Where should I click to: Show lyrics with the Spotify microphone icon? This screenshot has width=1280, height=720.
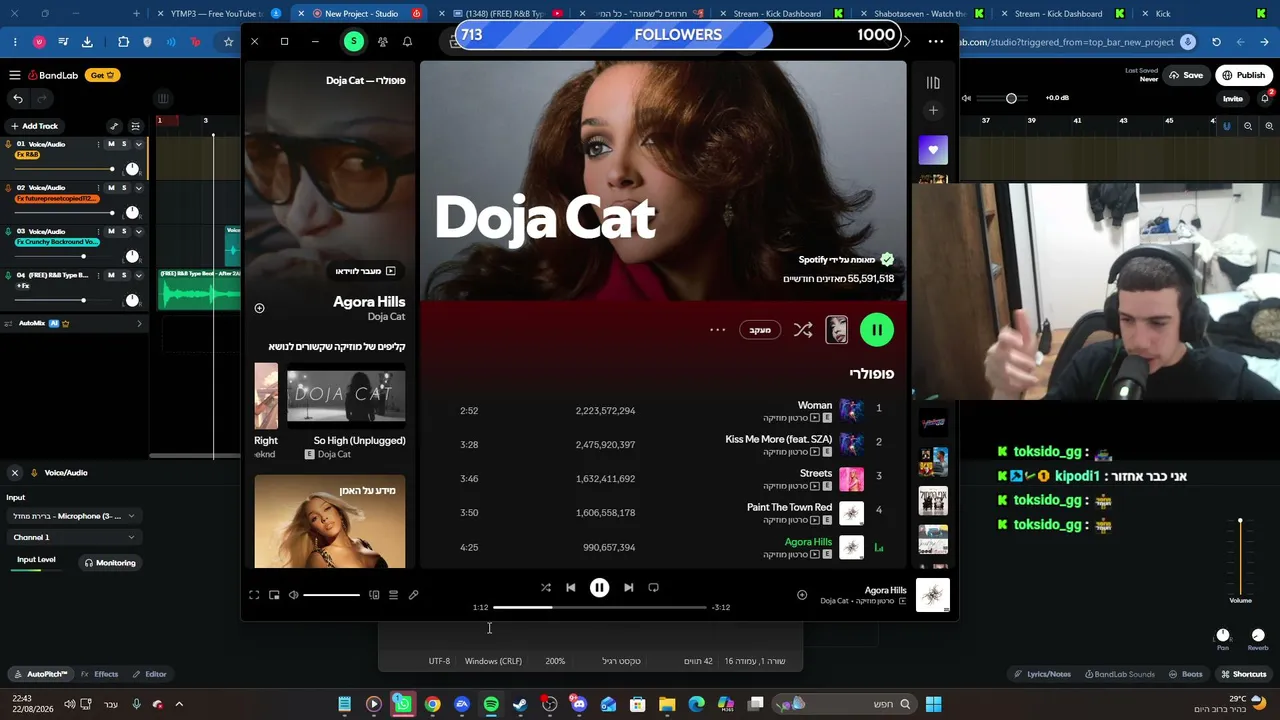pyautogui.click(x=413, y=595)
